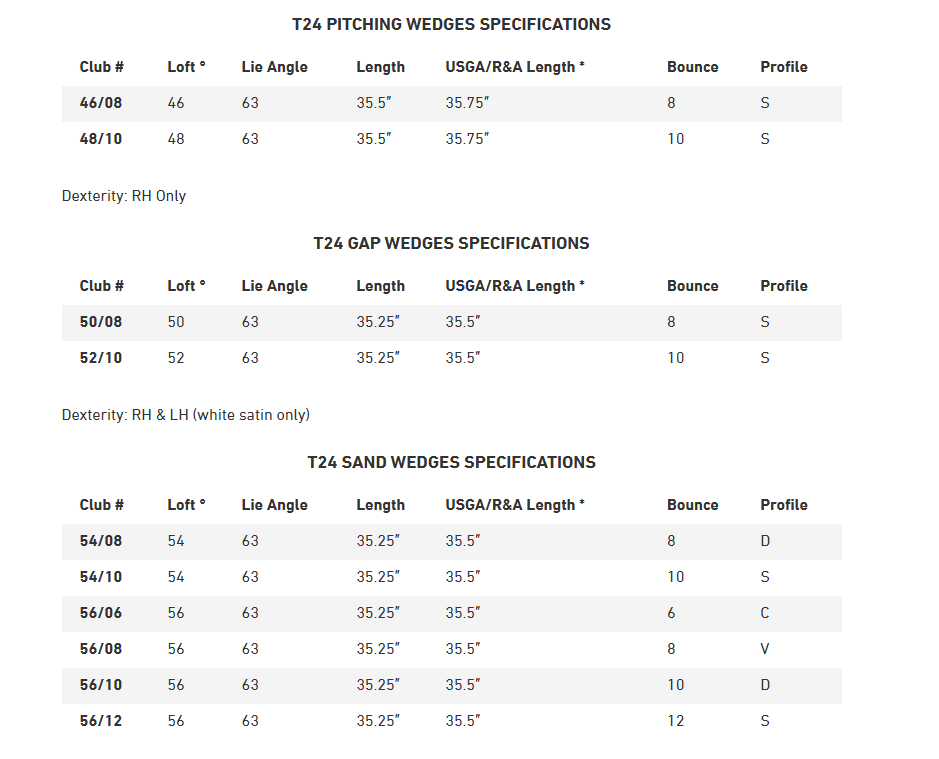
Task: Click the profile value C in 56/06 row
Action: (765, 613)
